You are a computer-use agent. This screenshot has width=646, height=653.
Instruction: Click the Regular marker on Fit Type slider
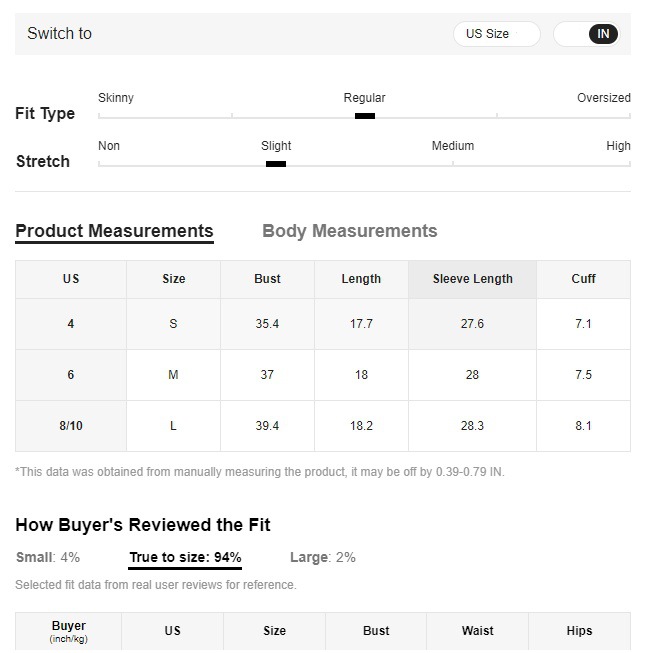[365, 116]
